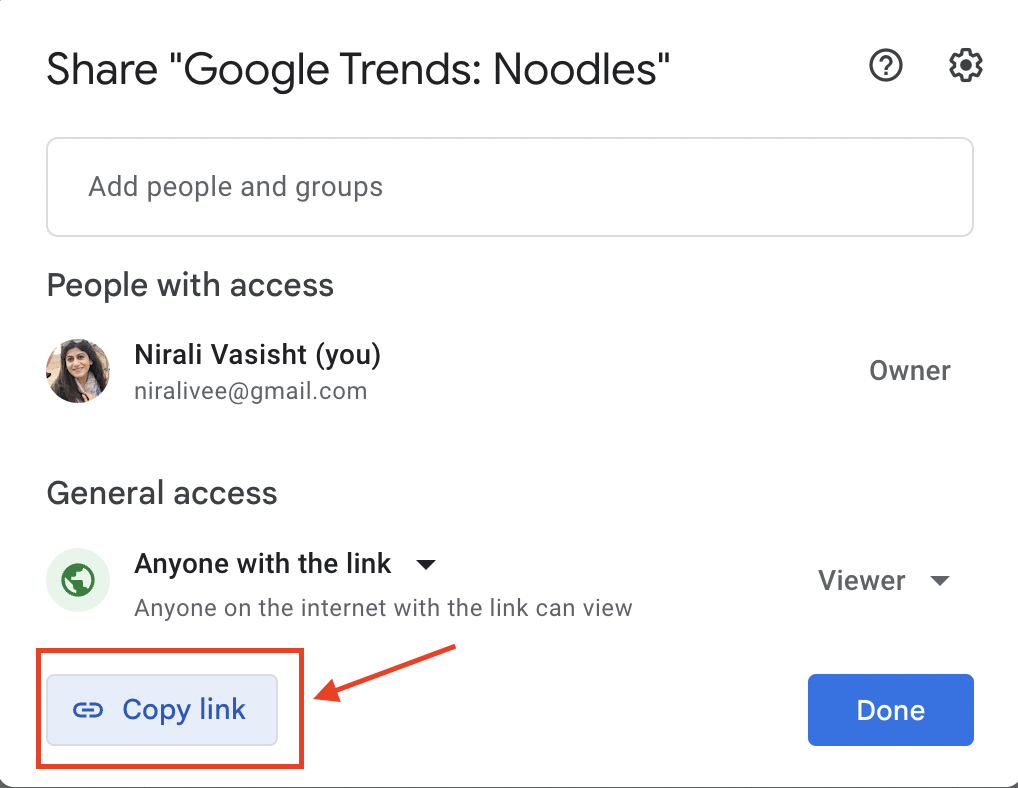The height and width of the screenshot is (788, 1018).
Task: Select the Nirali Vasisht (you) name
Action: click(x=257, y=354)
